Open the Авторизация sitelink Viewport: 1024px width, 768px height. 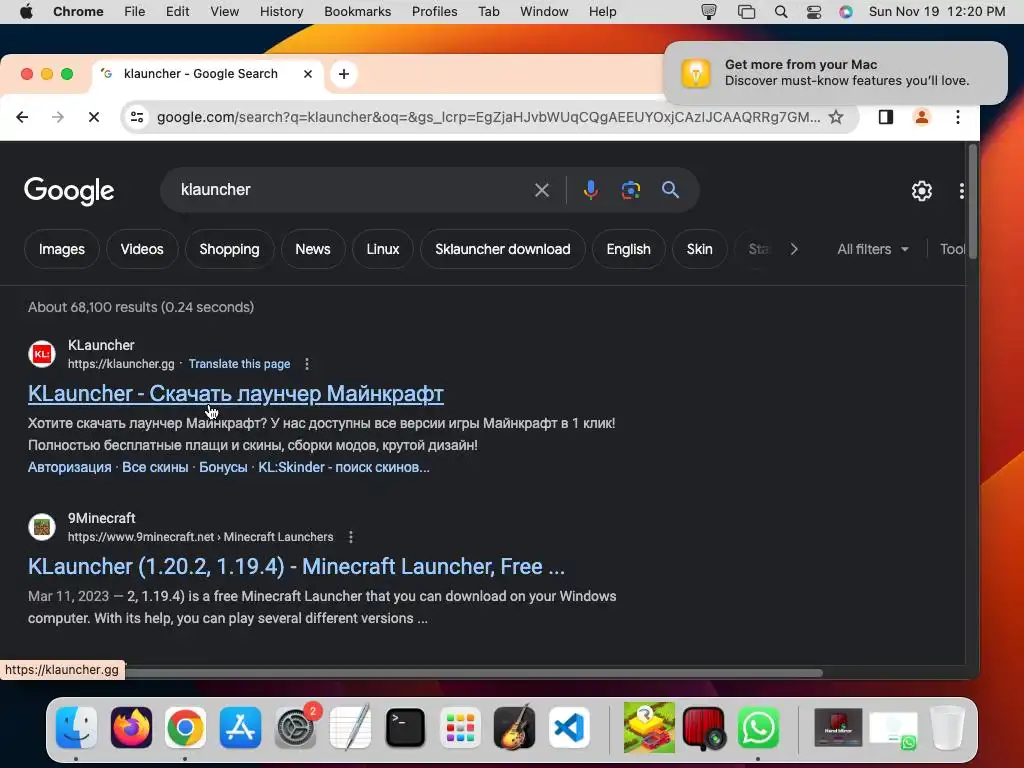coord(69,467)
